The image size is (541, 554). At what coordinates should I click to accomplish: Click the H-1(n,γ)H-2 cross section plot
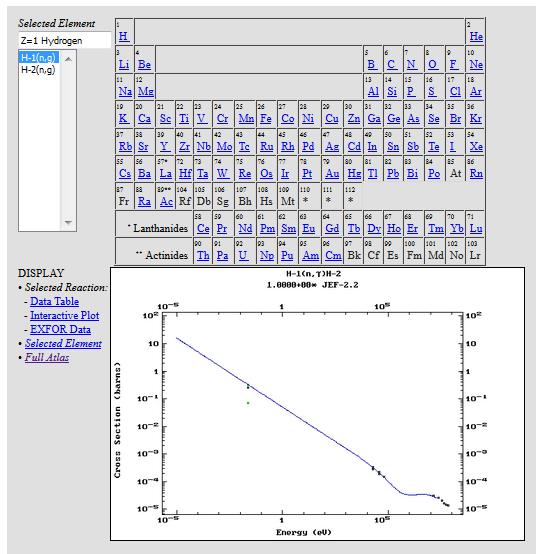pos(317,404)
